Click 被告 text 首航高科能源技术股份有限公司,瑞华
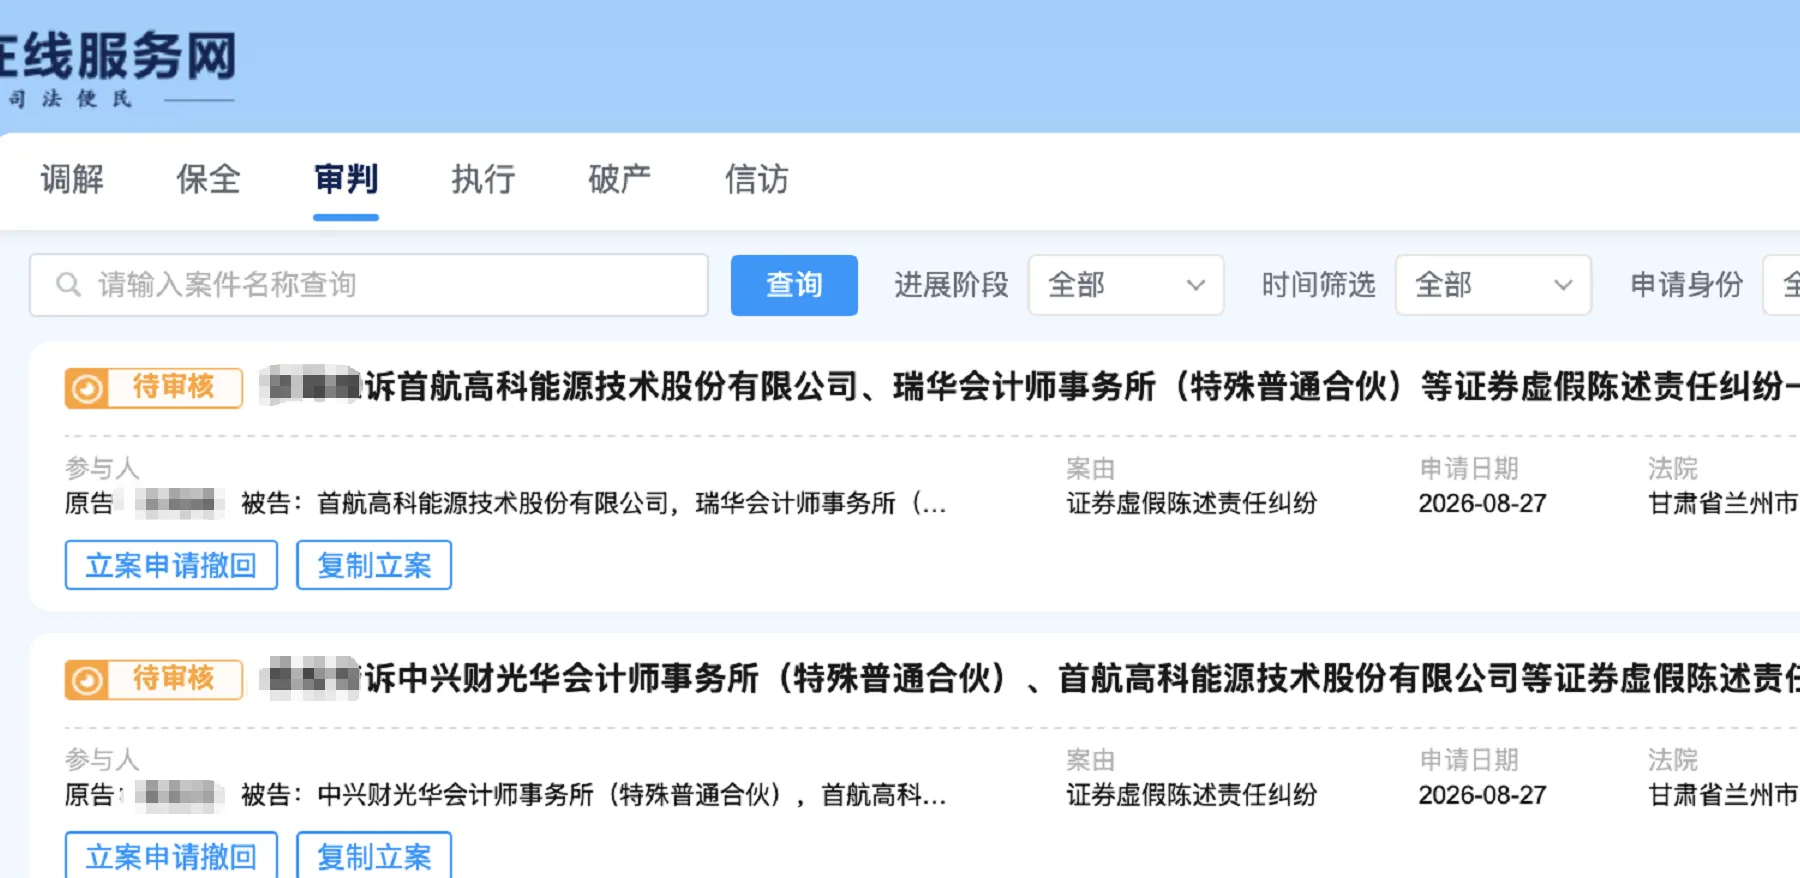Screen dimensions: 1800x878 (x=631, y=503)
